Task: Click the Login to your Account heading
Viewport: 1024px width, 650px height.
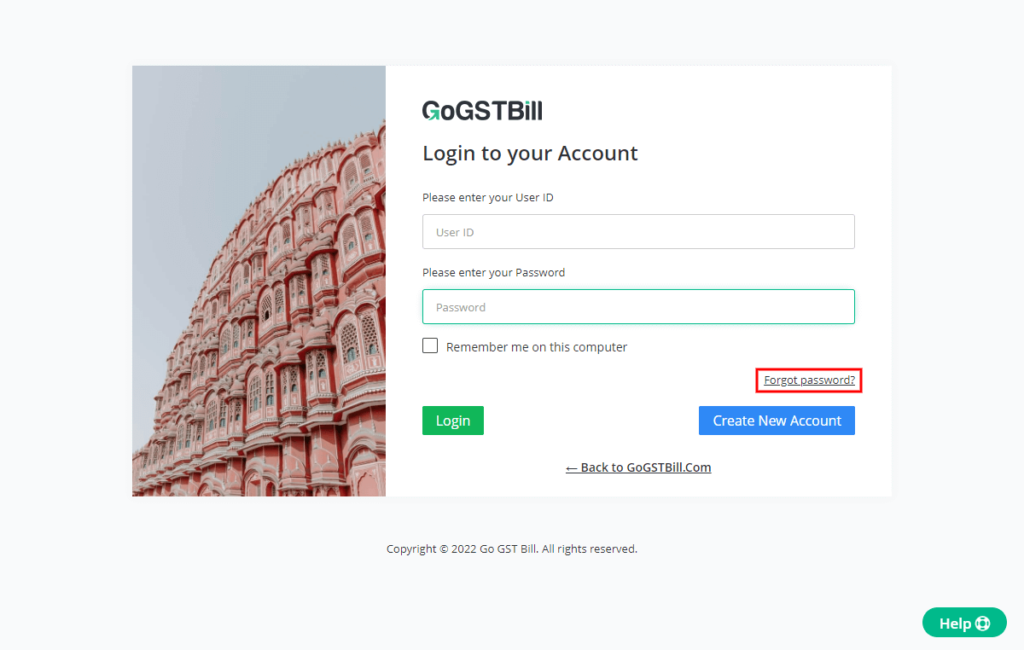Action: click(530, 153)
